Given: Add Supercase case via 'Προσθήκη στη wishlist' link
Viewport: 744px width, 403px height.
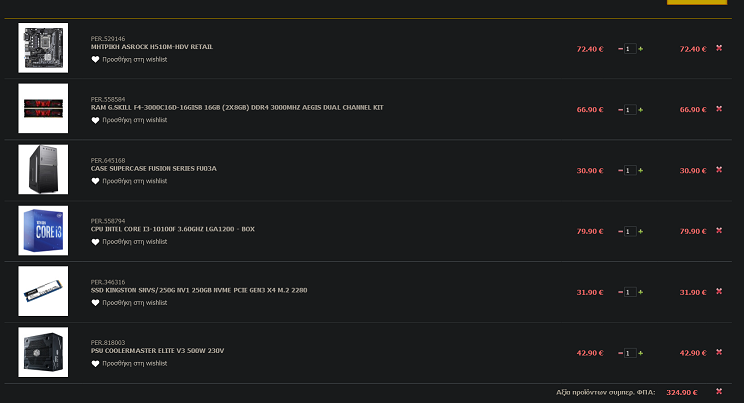Looking at the screenshot, I should point(135,181).
